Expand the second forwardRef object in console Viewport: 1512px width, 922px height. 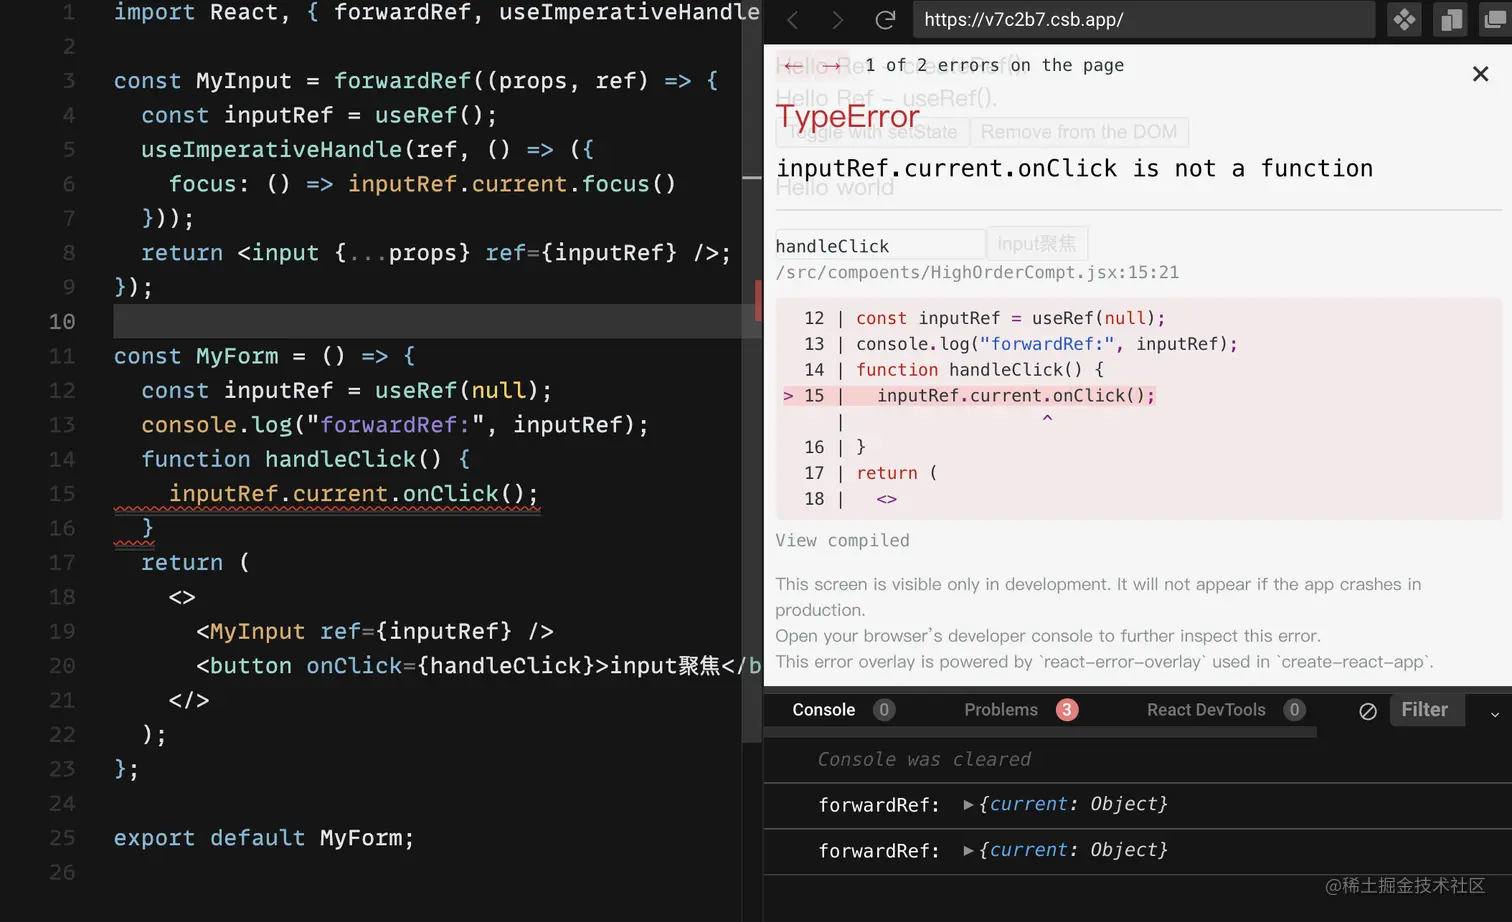point(968,850)
